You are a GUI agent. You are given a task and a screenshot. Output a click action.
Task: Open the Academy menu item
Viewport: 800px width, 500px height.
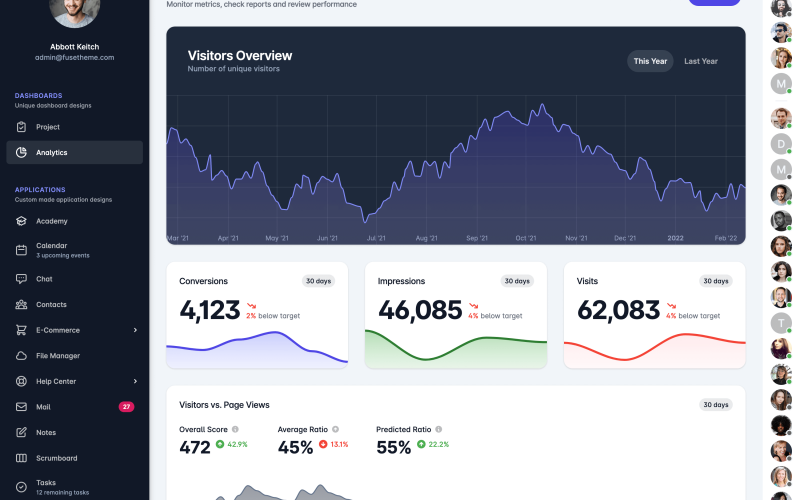[x=74, y=221]
